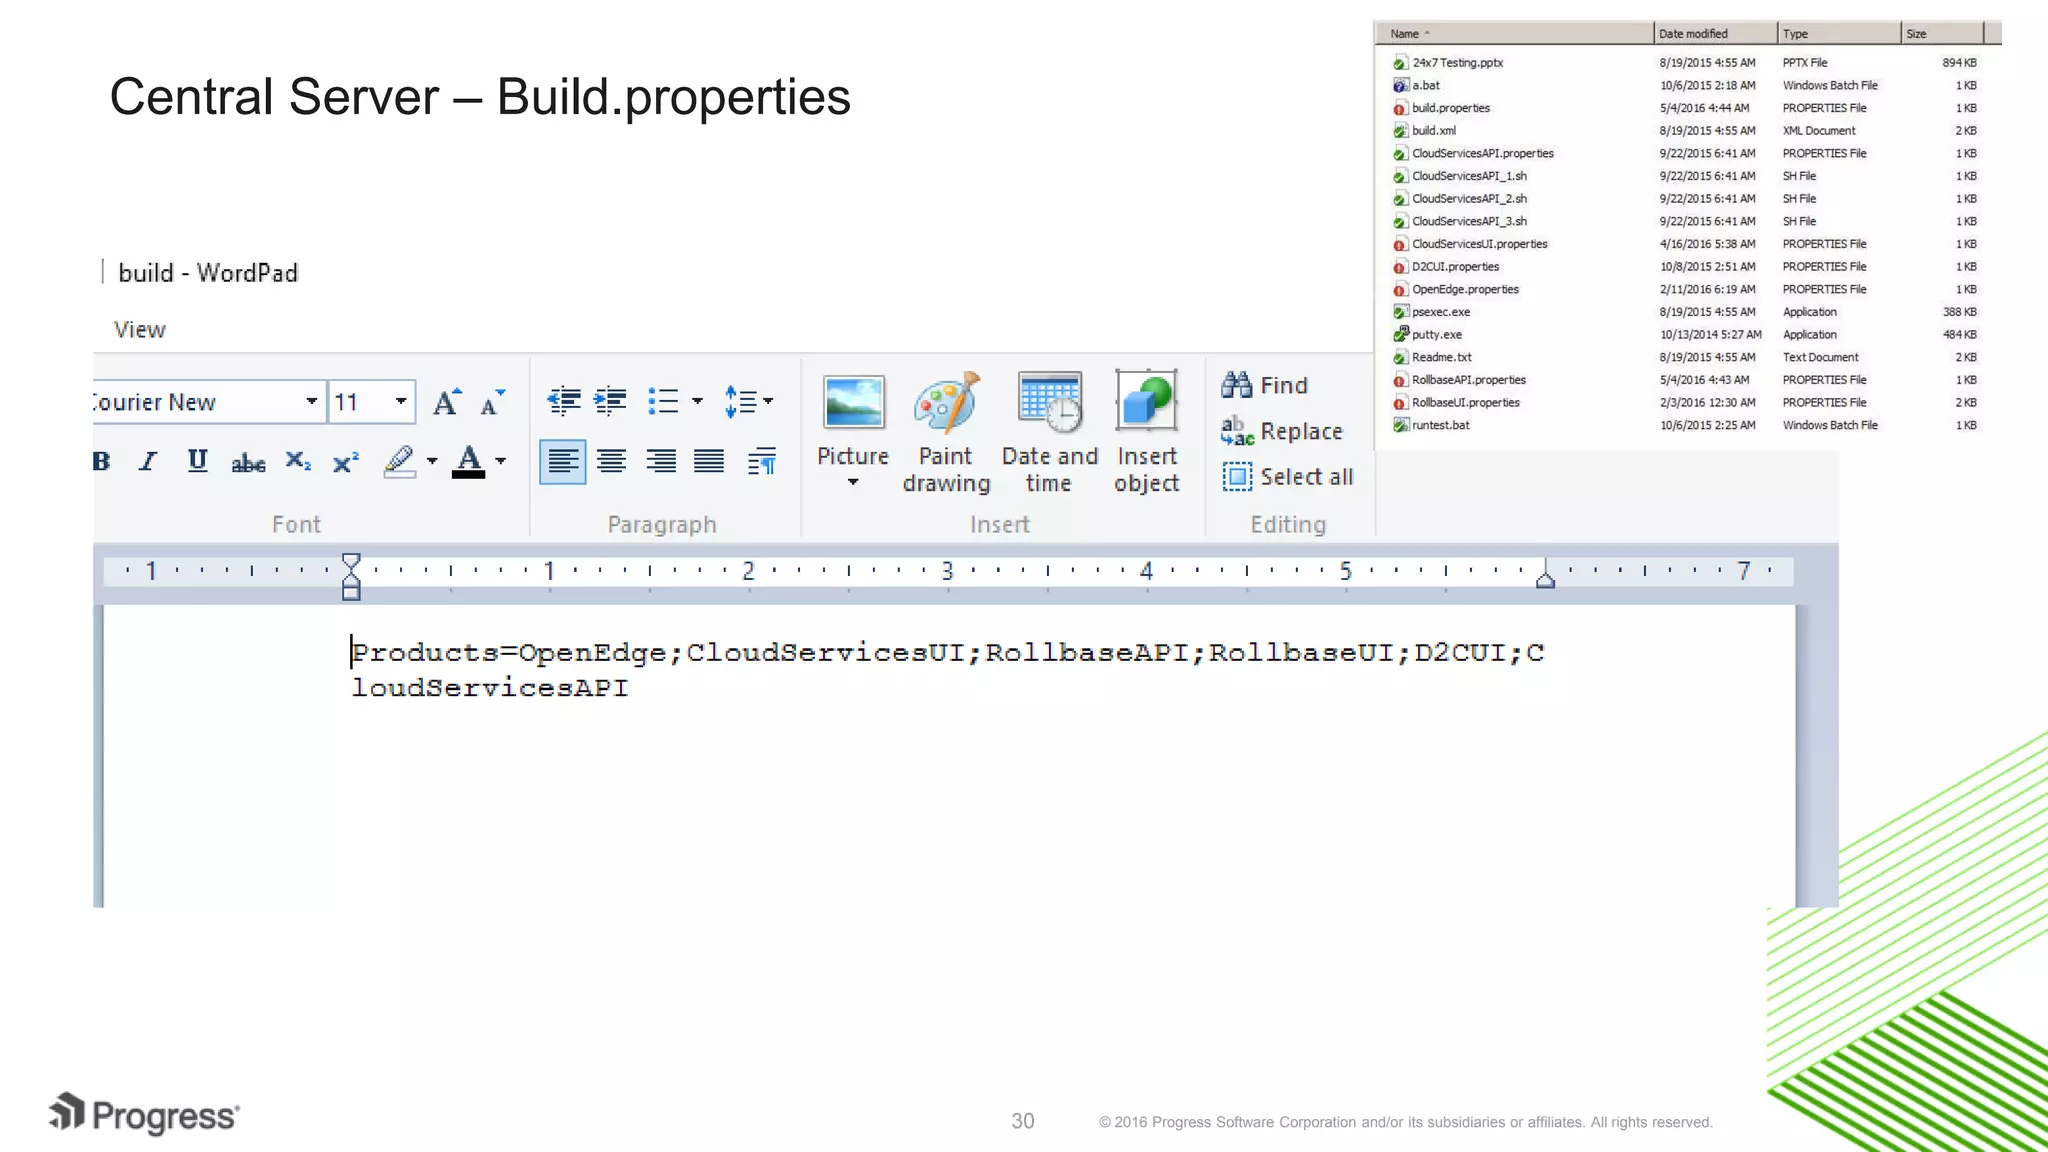Apply strikethrough formatting
This screenshot has width=2048, height=1152.
(248, 462)
